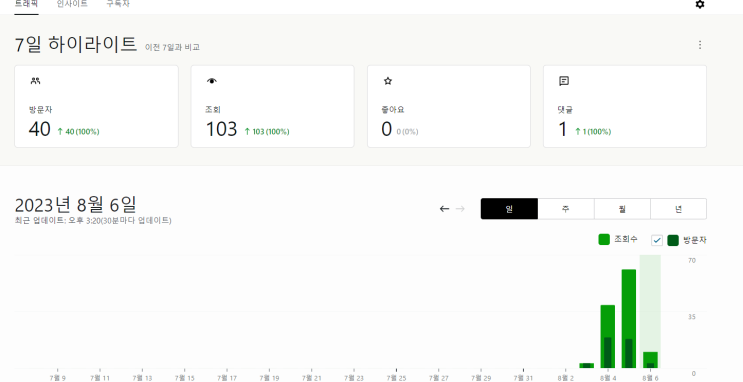Click the views eye icon
This screenshot has width=743, height=382.
point(211,81)
